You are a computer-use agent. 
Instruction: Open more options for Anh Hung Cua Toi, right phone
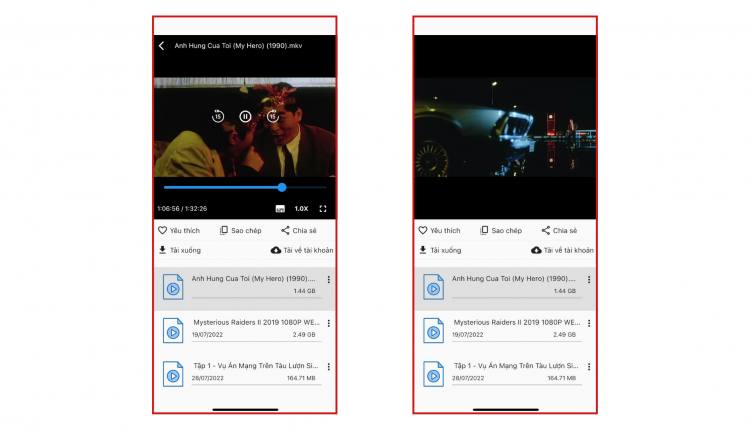coord(589,280)
